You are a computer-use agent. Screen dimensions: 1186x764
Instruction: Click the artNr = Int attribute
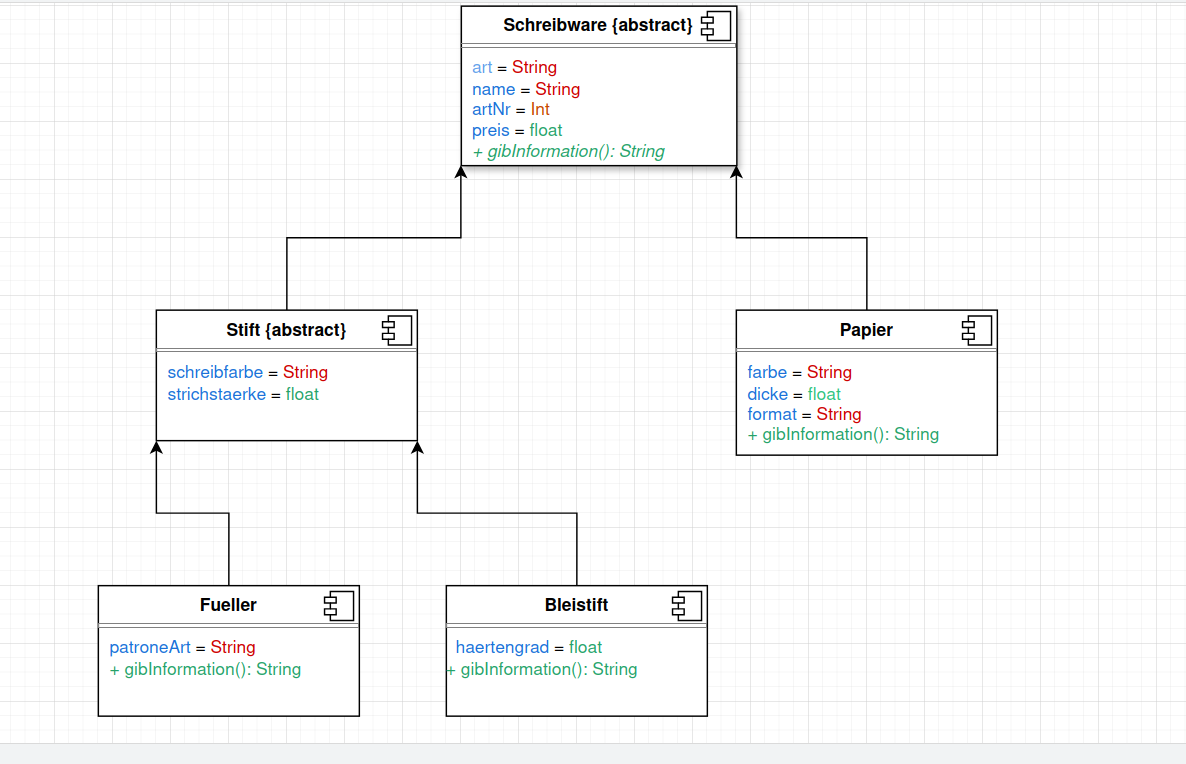click(511, 110)
